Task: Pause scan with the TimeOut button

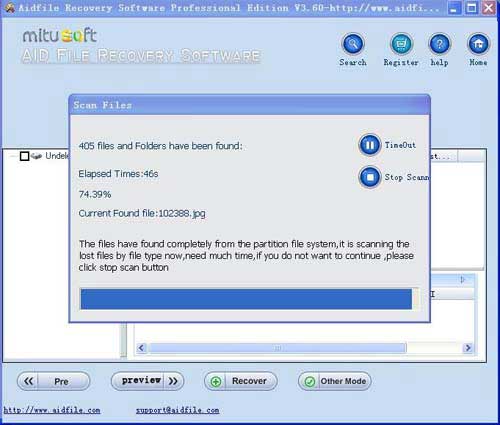Action: [369, 145]
